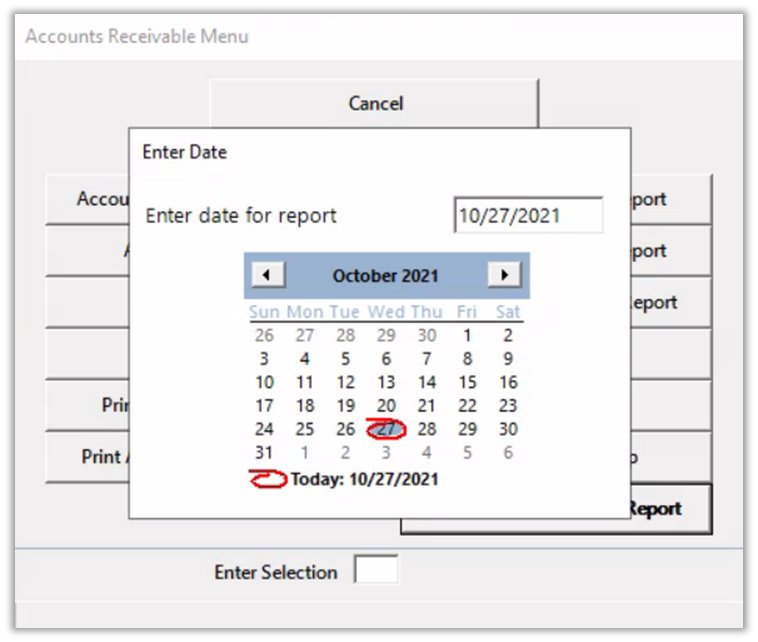Select October 20 on the calendar

386,405
